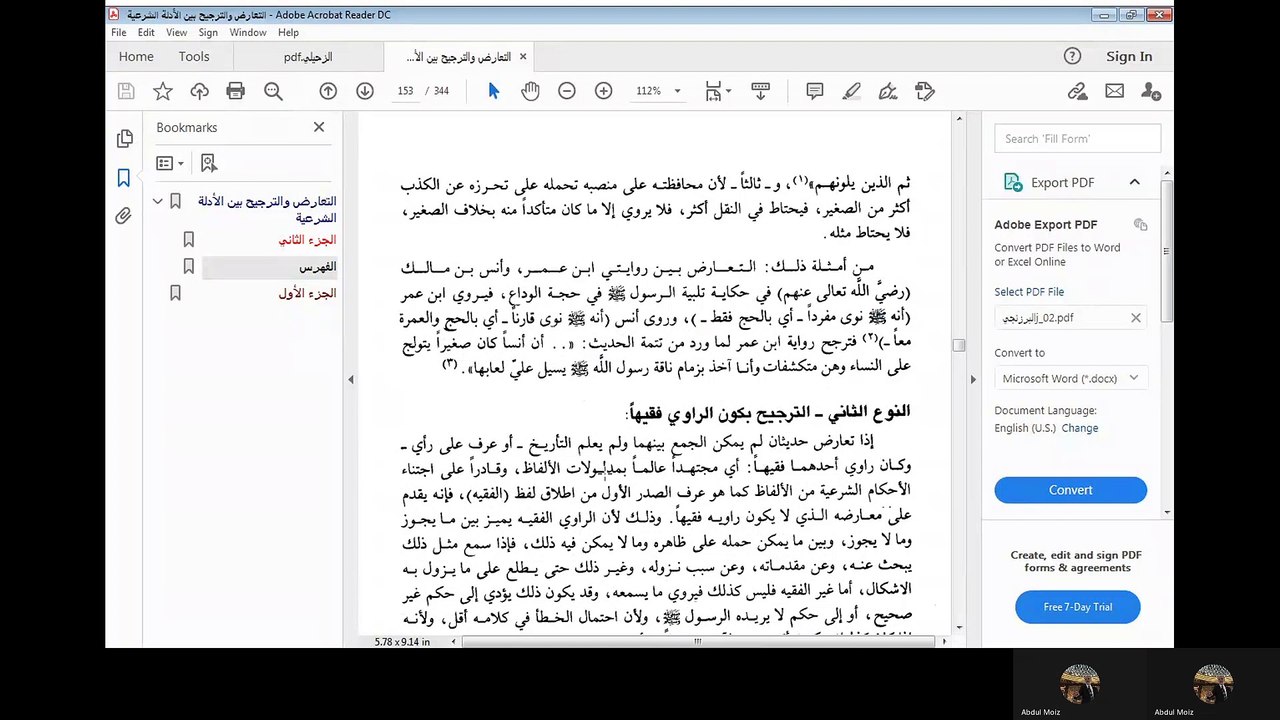1280x720 pixels.
Task: Switch to the الزحيلي.pdf document tab
Action: 308,57
